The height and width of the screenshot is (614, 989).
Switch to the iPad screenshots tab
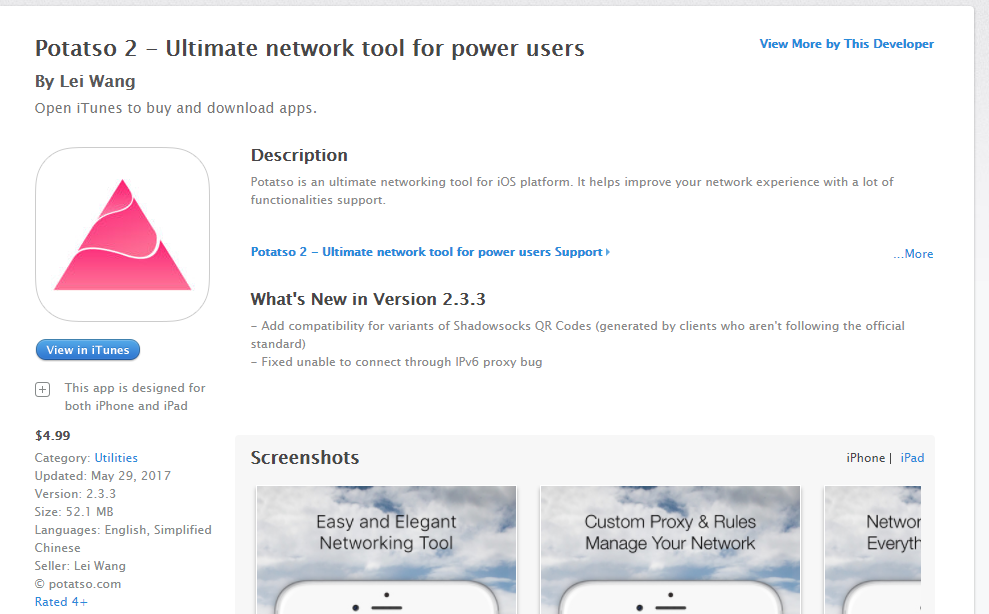[912, 458]
